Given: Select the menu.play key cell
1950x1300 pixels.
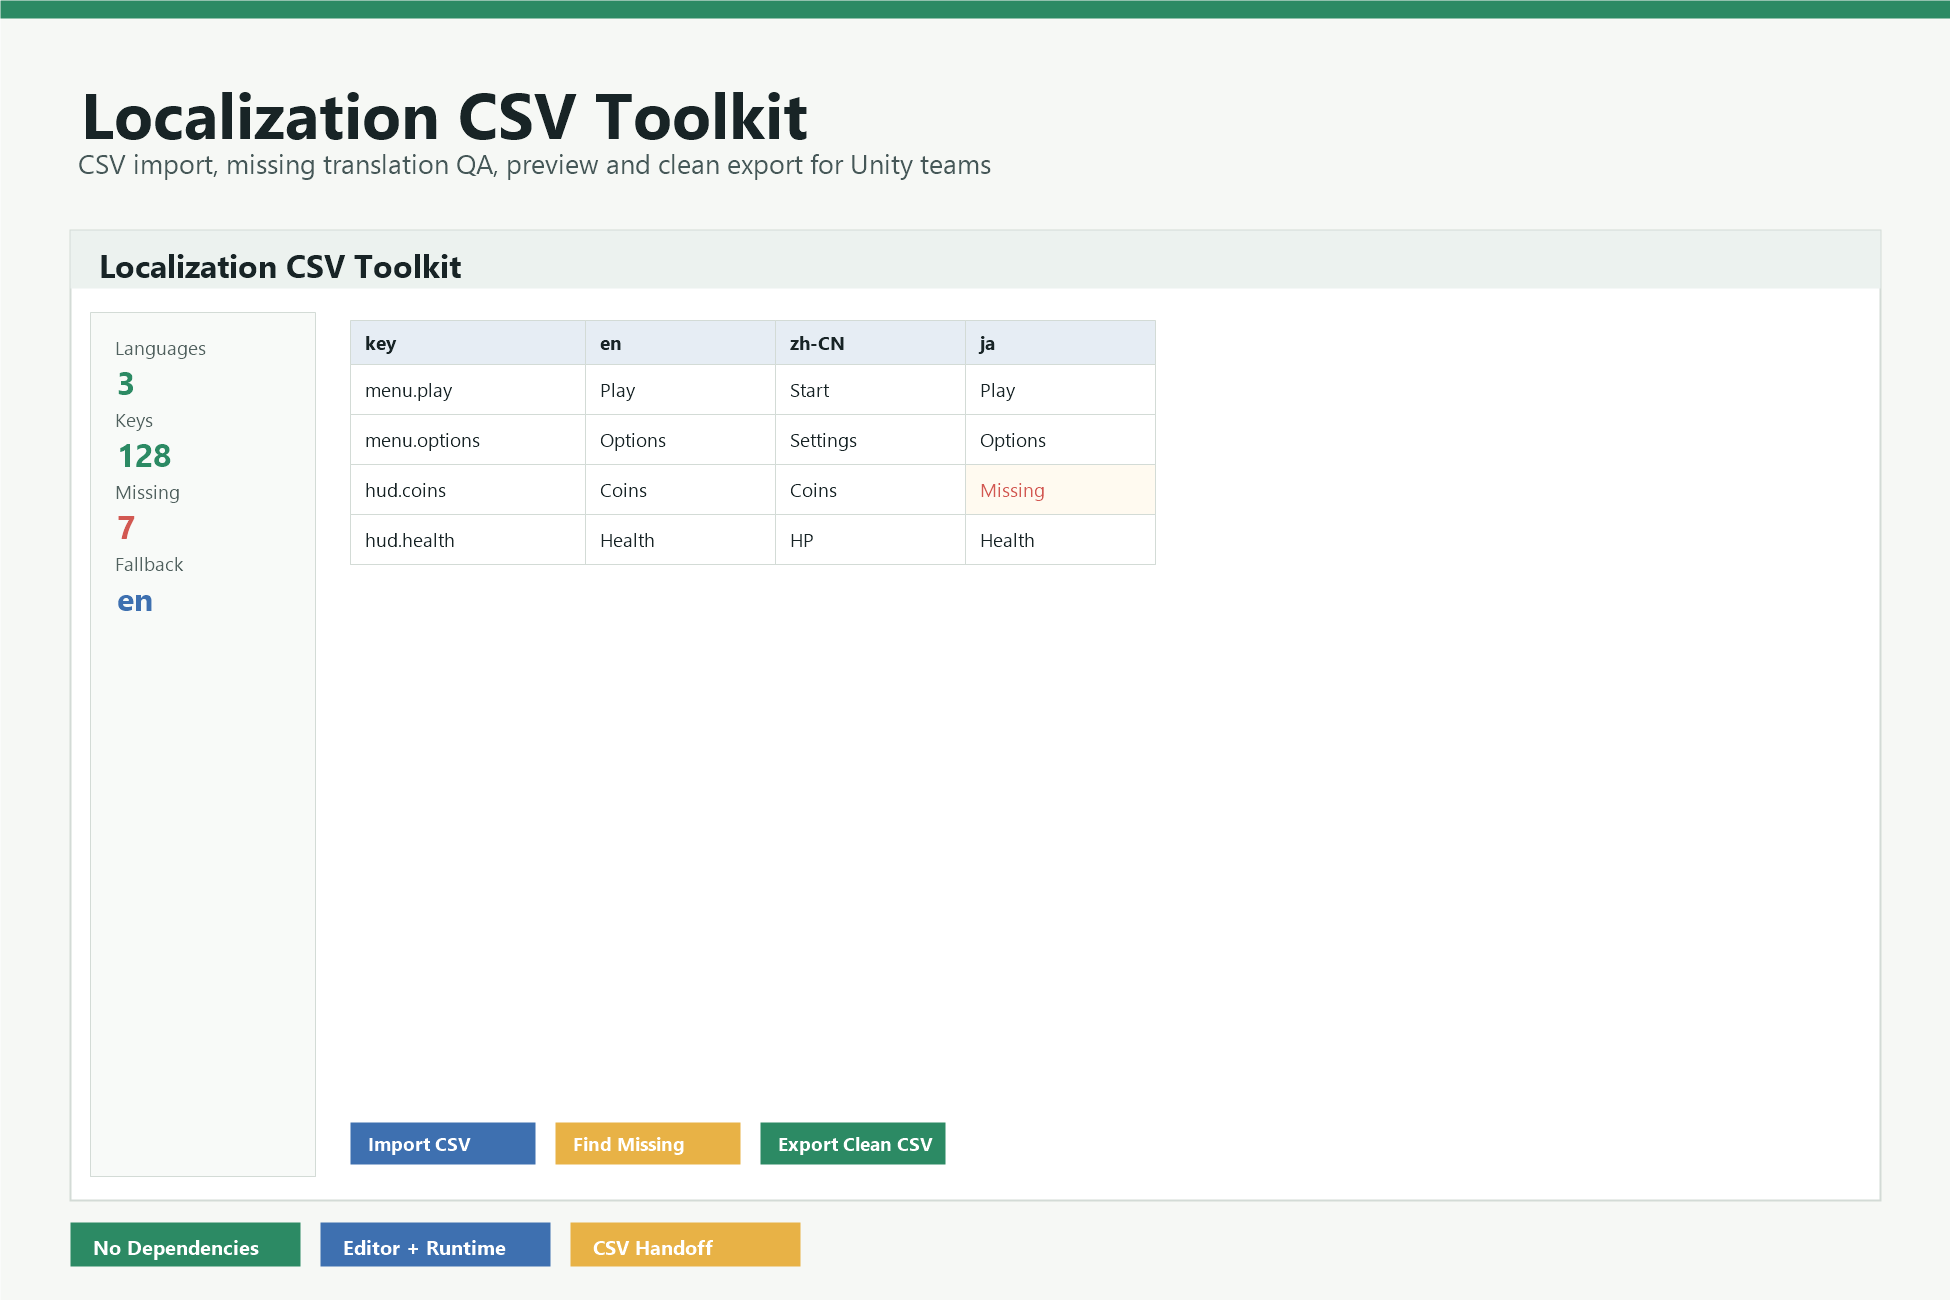Looking at the screenshot, I should (x=468, y=390).
